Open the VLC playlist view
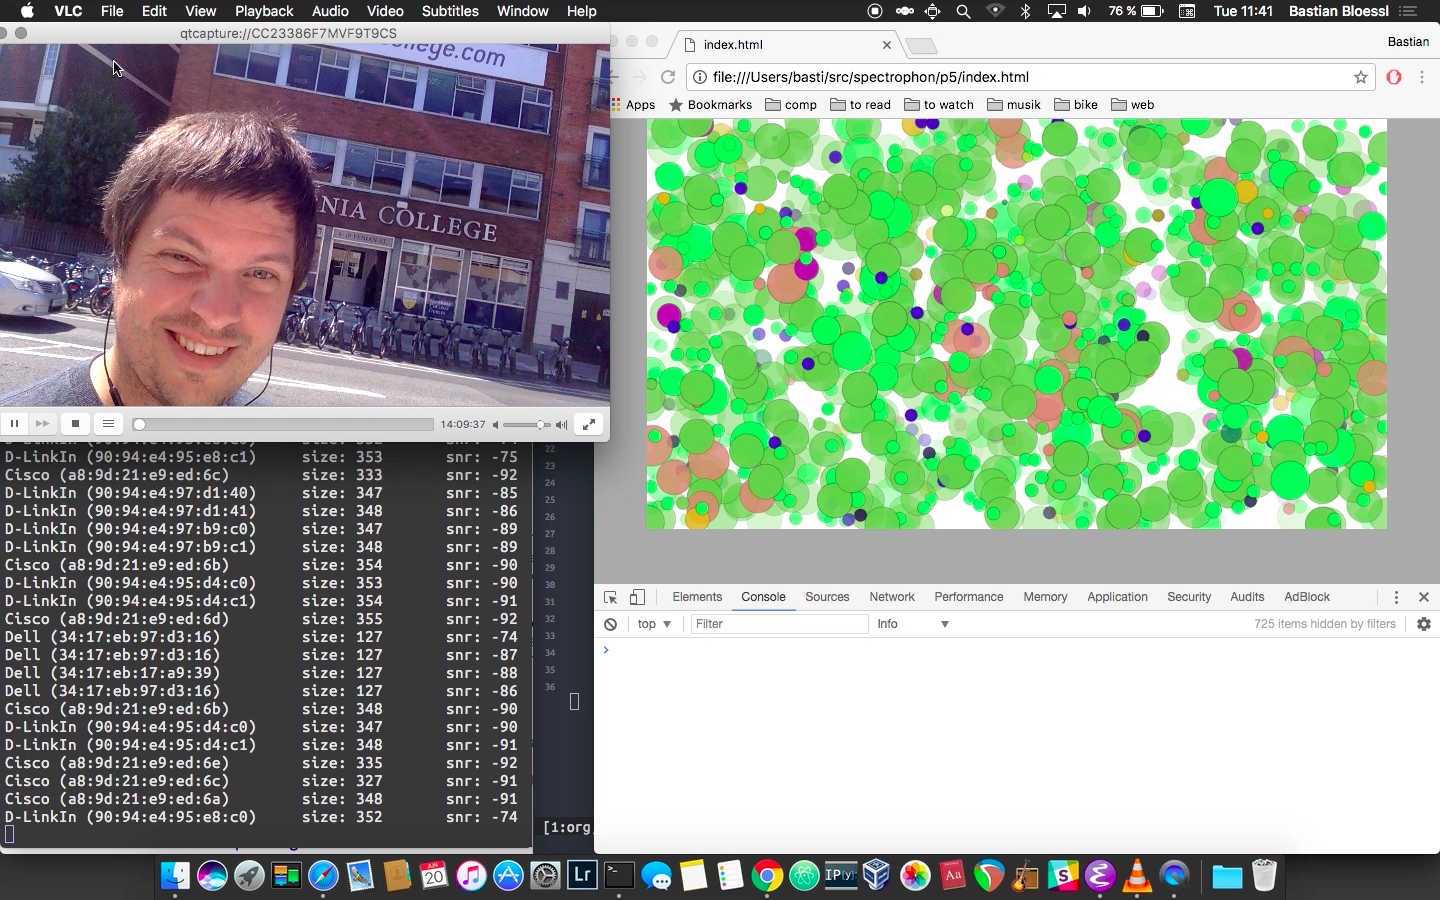The width and height of the screenshot is (1440, 900). tap(108, 424)
